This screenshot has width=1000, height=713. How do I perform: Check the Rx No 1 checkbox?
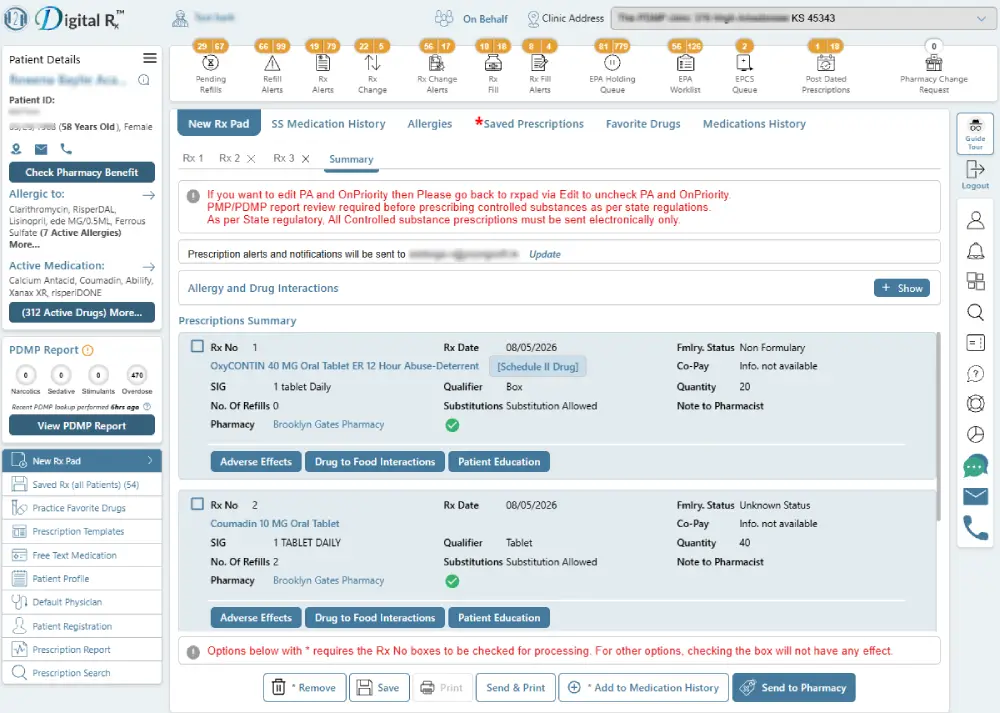(x=197, y=346)
